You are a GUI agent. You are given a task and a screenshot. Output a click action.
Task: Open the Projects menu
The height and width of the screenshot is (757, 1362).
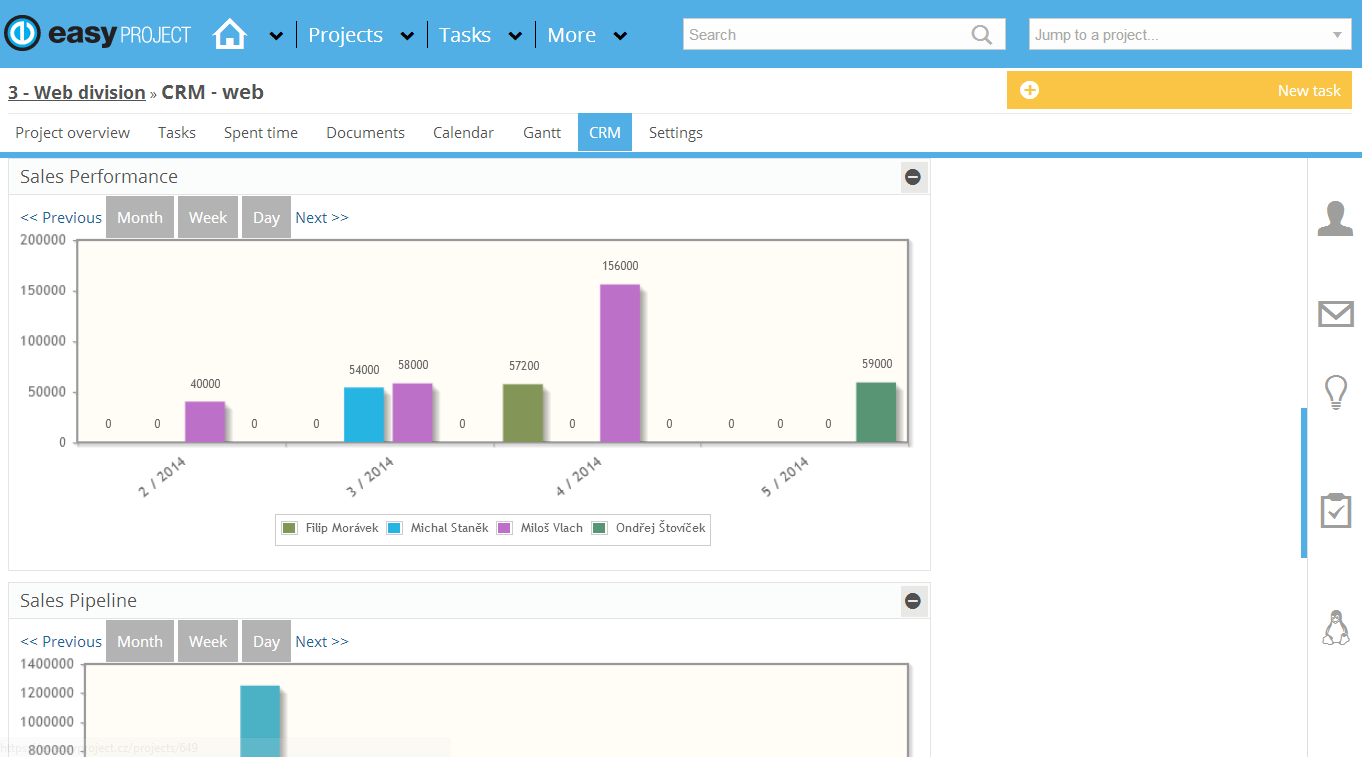pyautogui.click(x=345, y=35)
